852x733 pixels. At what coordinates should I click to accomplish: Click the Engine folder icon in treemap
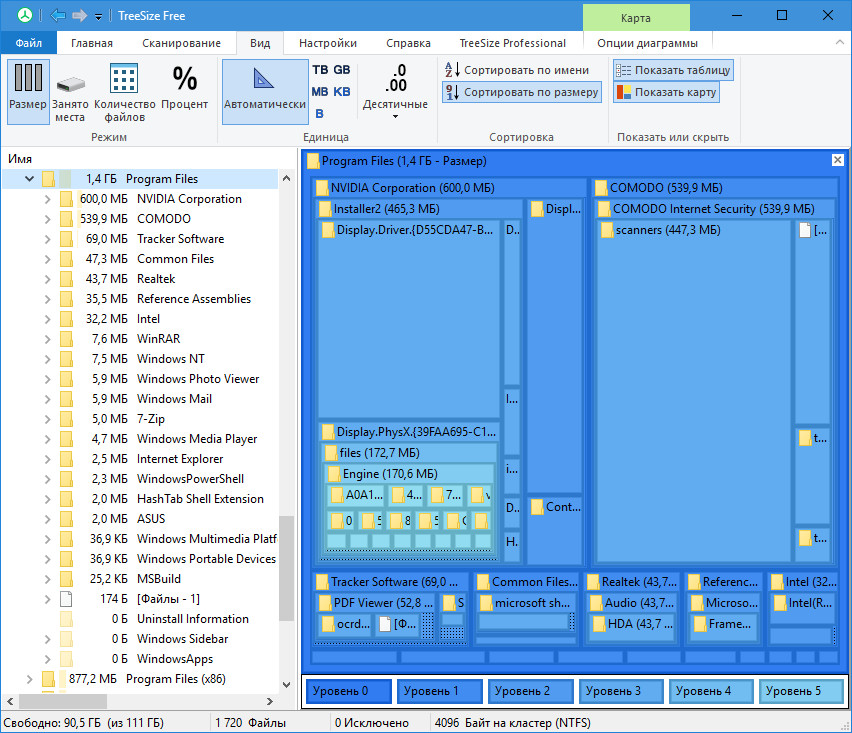click(x=334, y=474)
